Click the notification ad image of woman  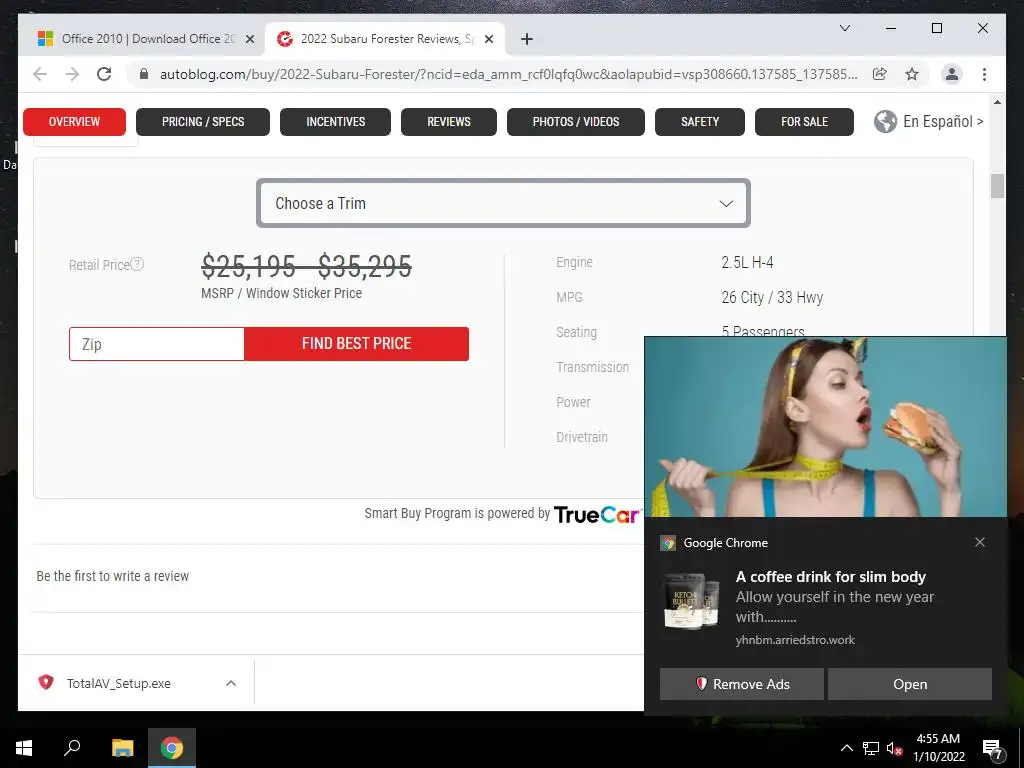(825, 427)
